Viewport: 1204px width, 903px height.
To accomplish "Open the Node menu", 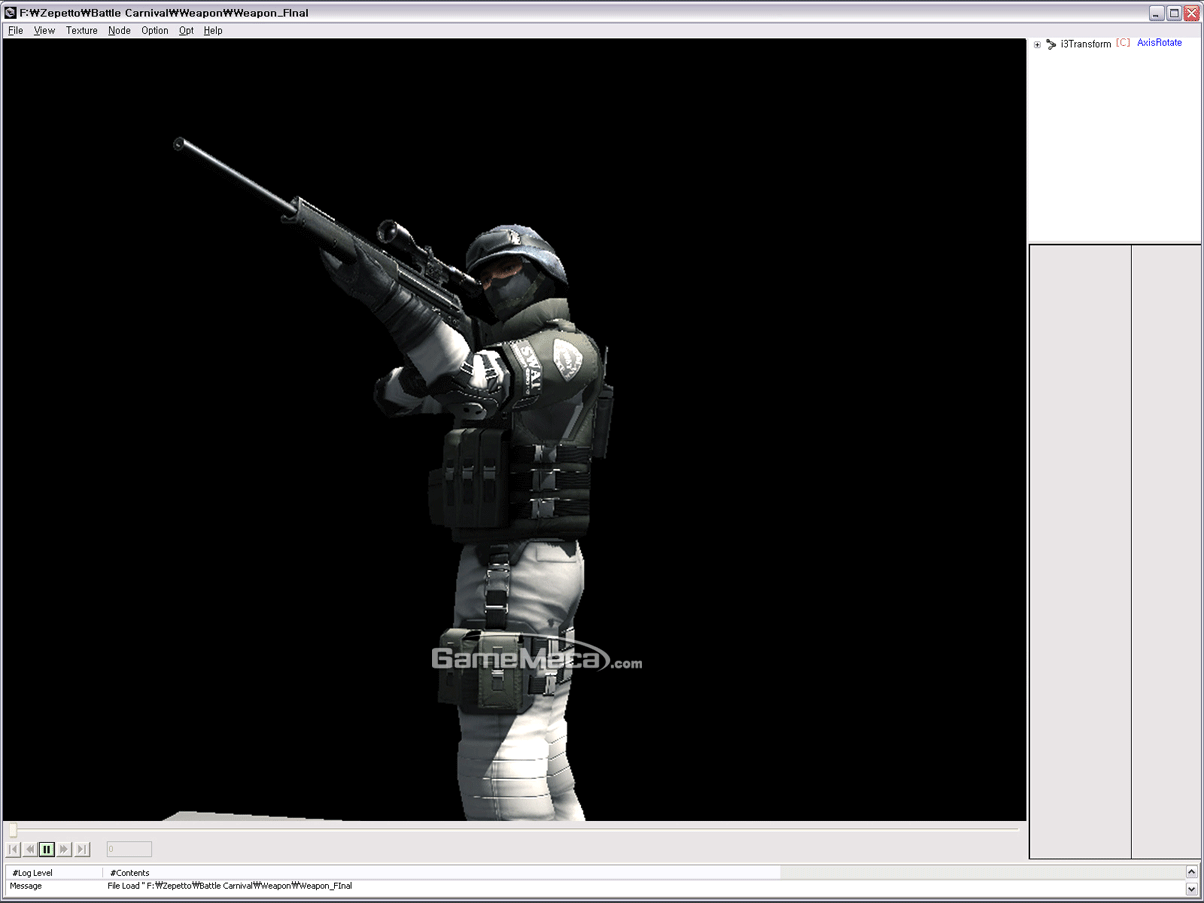I will (x=119, y=30).
